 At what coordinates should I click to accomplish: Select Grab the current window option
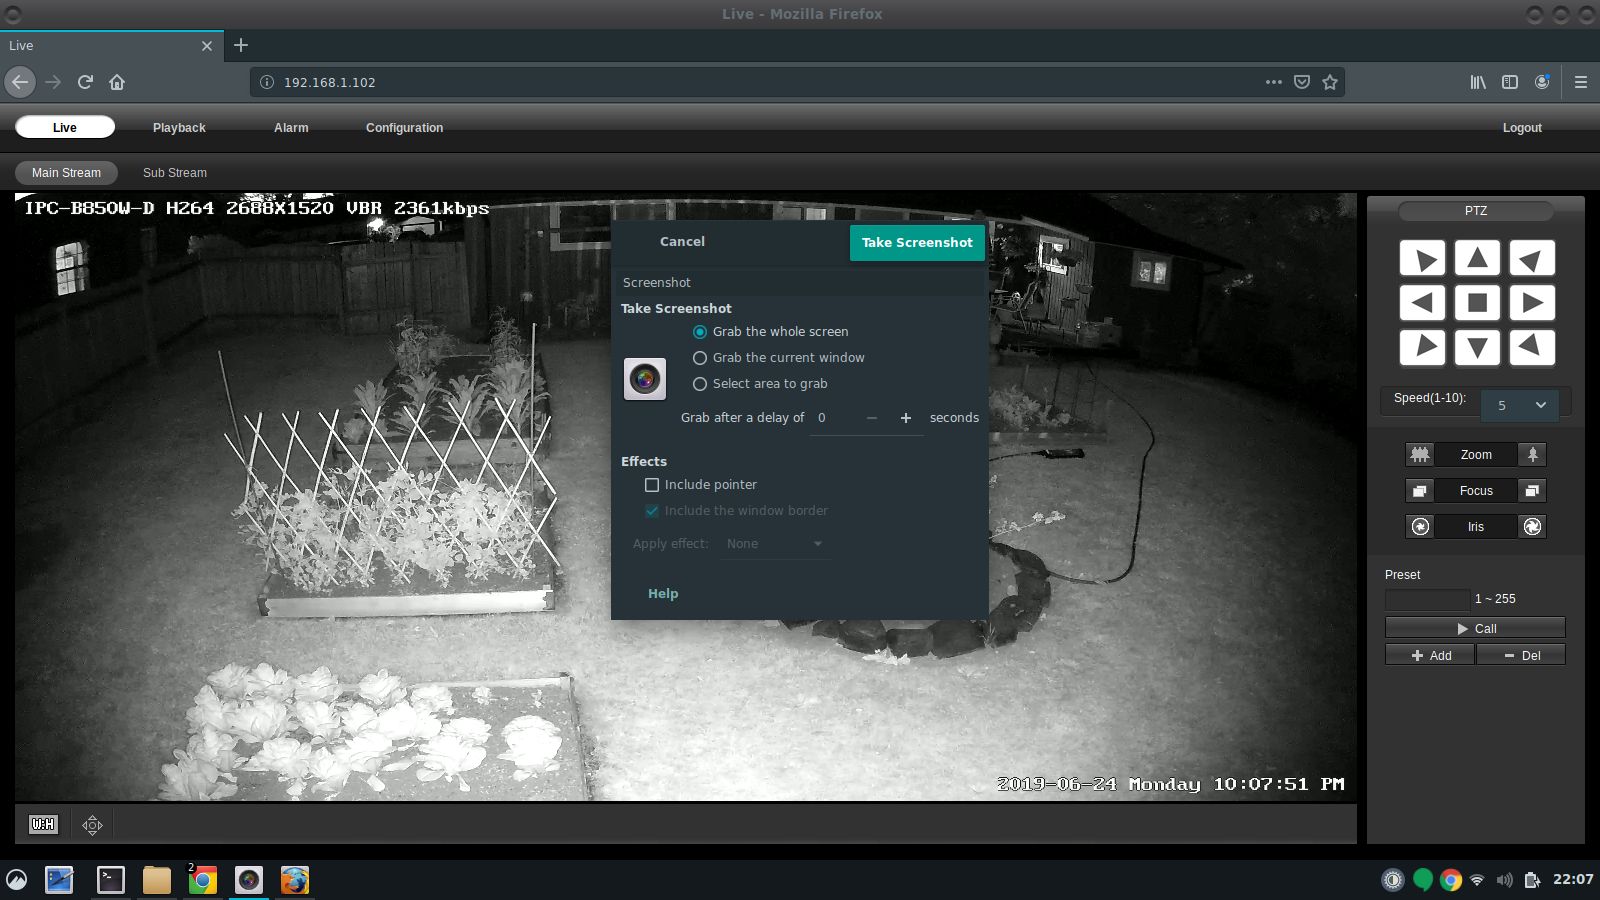[700, 358]
